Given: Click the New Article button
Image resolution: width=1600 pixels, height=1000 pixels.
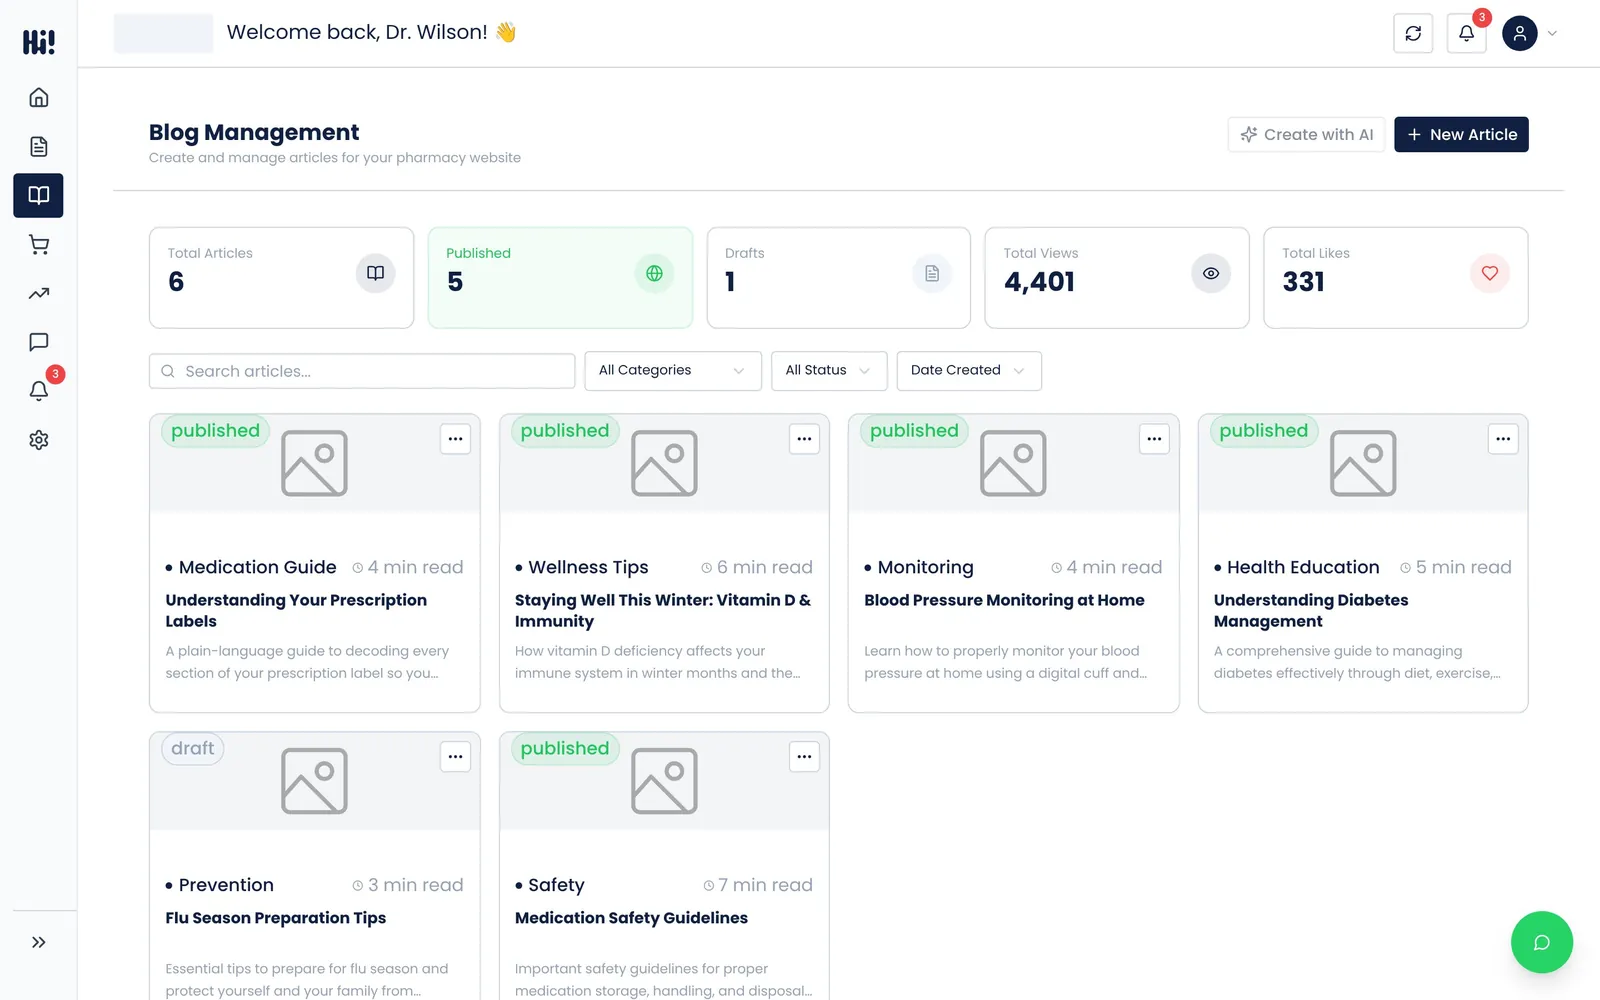Looking at the screenshot, I should [x=1461, y=134].
